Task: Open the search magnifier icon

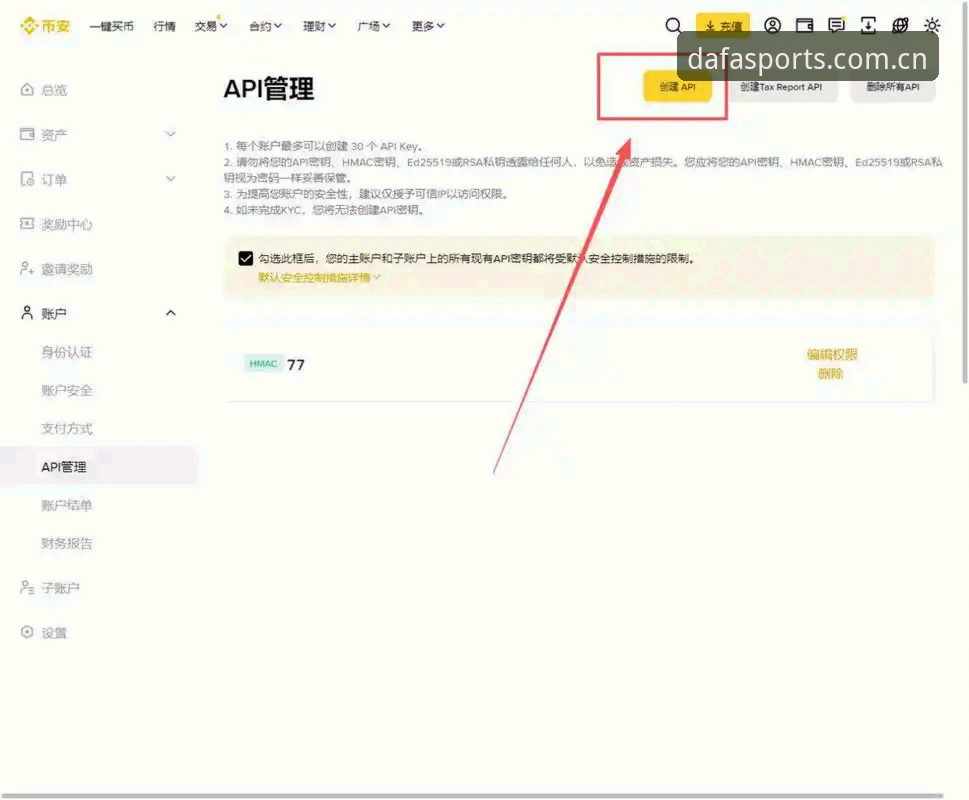Action: [673, 25]
